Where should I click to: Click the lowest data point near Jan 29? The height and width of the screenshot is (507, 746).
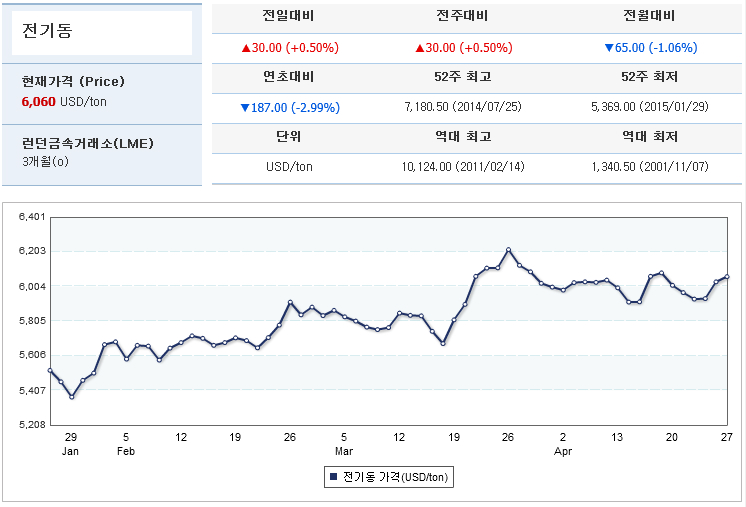pyautogui.click(x=71, y=397)
